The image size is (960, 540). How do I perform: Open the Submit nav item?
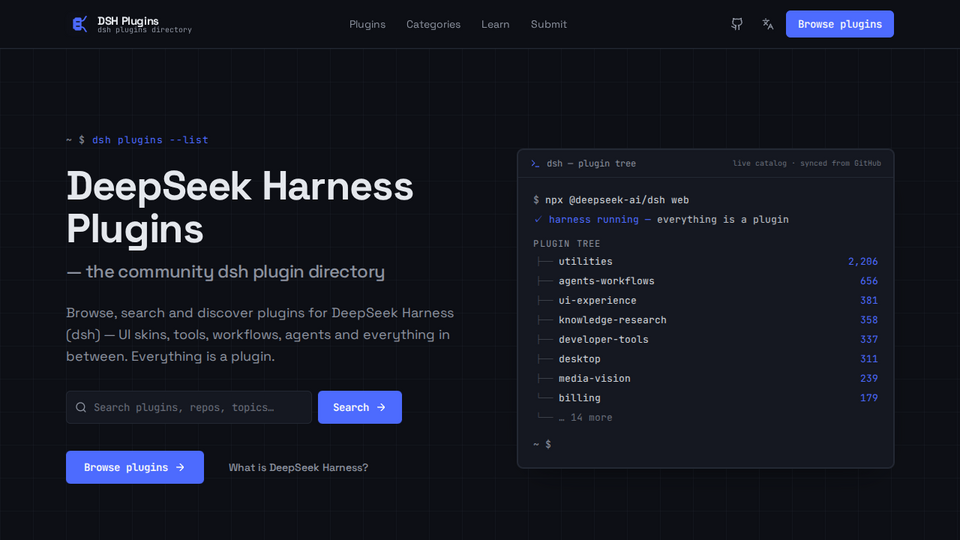(x=549, y=24)
